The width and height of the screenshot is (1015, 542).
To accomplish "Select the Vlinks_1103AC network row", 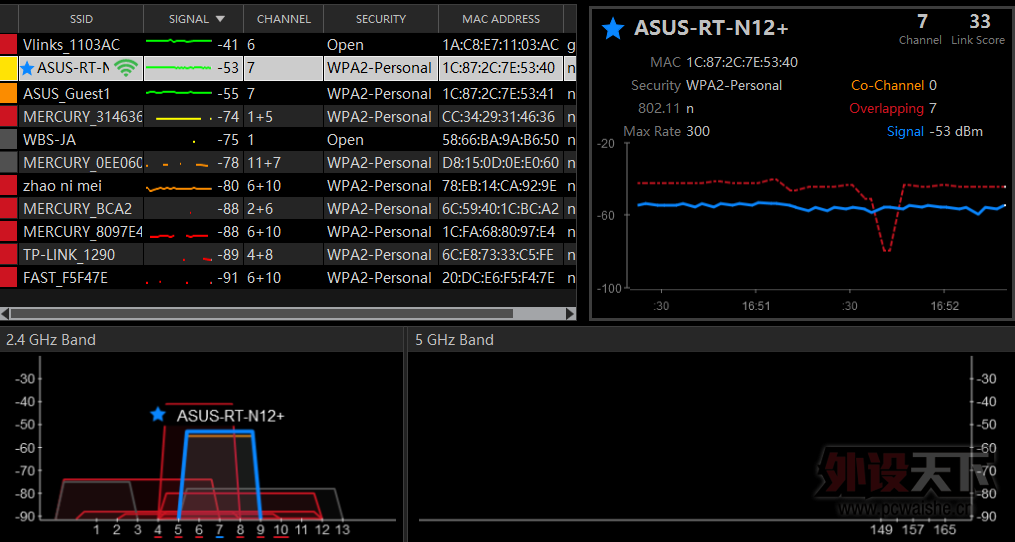I will [x=288, y=45].
